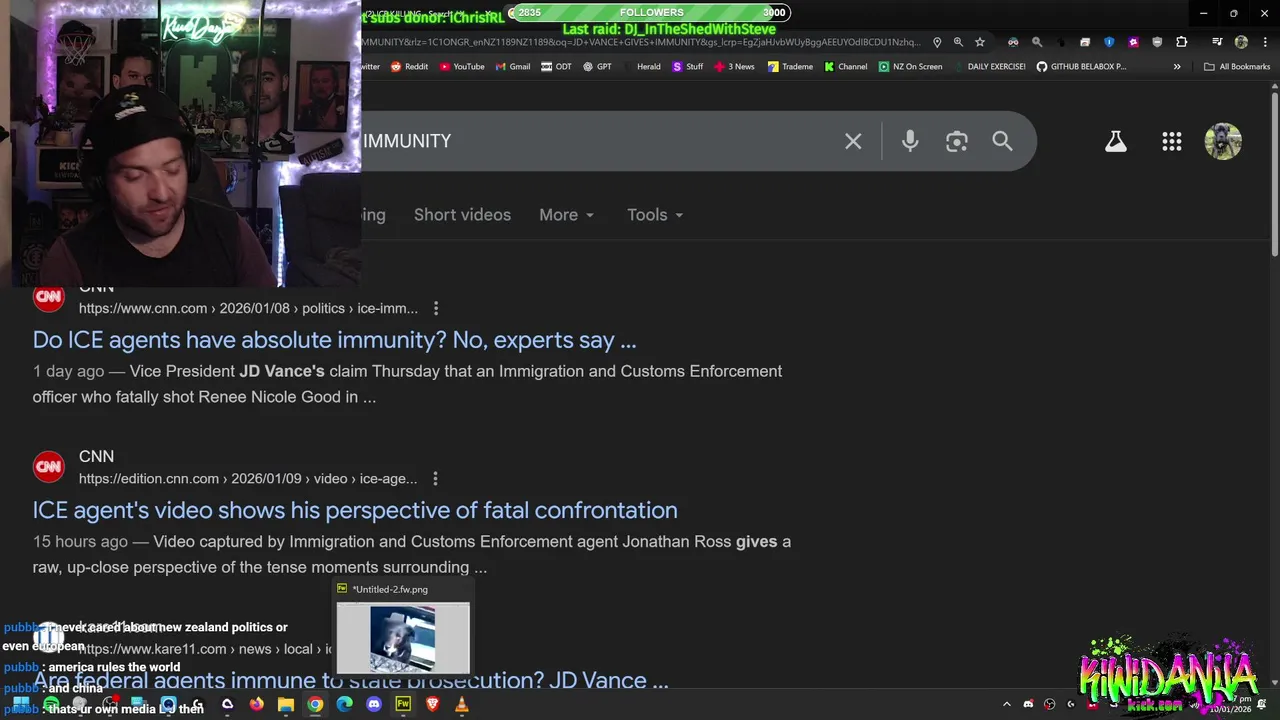Open the YouTube bookmark
This screenshot has height=720, width=1280.
click(462, 67)
